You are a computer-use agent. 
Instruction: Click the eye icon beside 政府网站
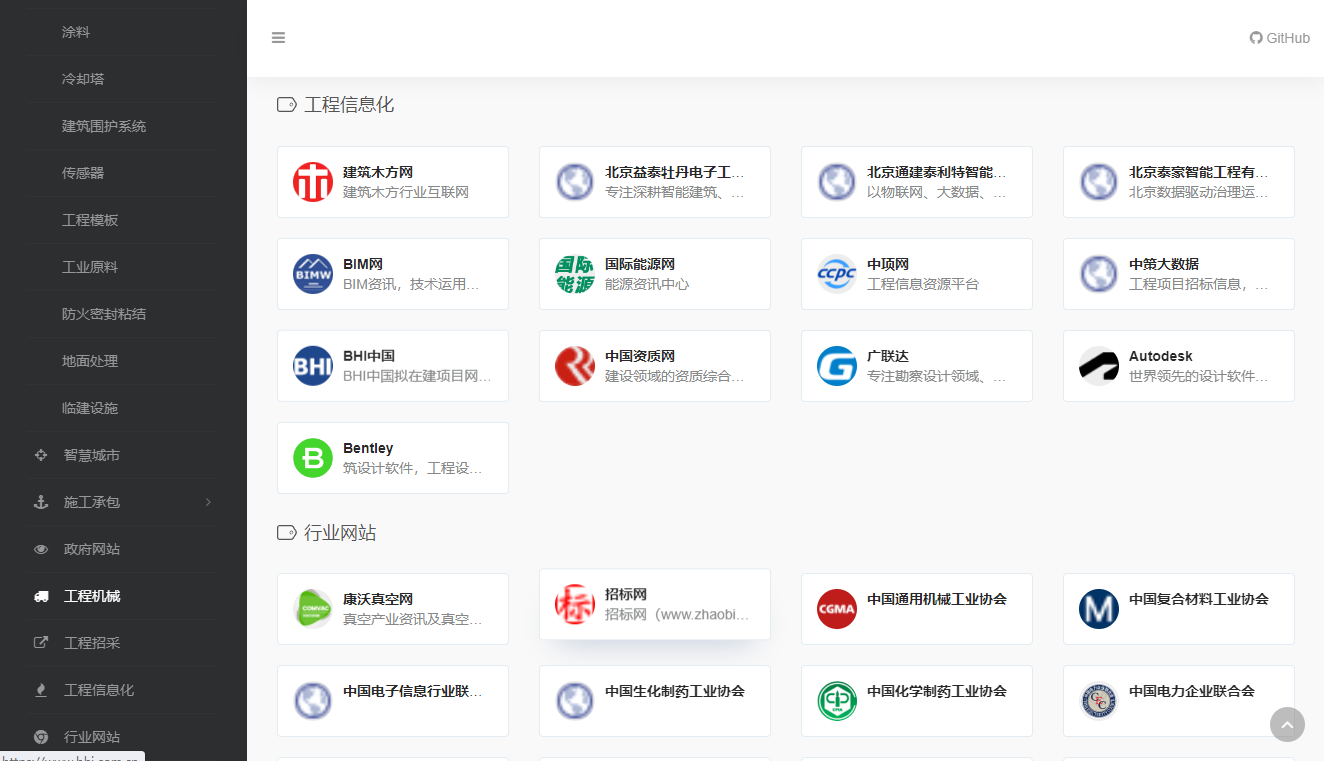coord(41,549)
